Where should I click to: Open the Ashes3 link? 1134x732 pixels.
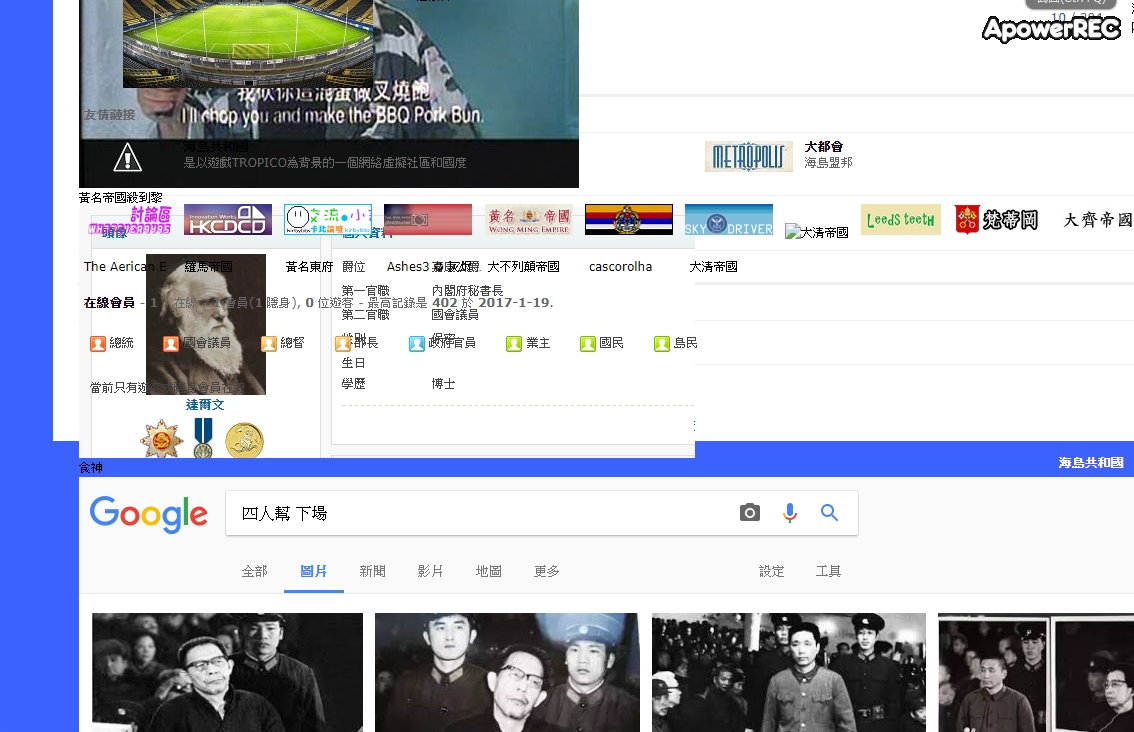pyautogui.click(x=408, y=267)
